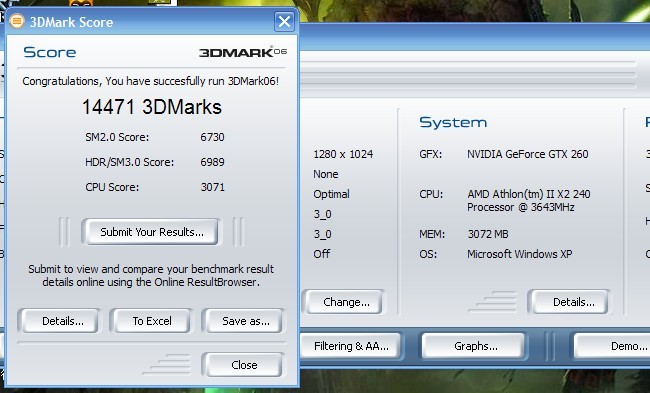Click the Off setting value

tap(322, 254)
